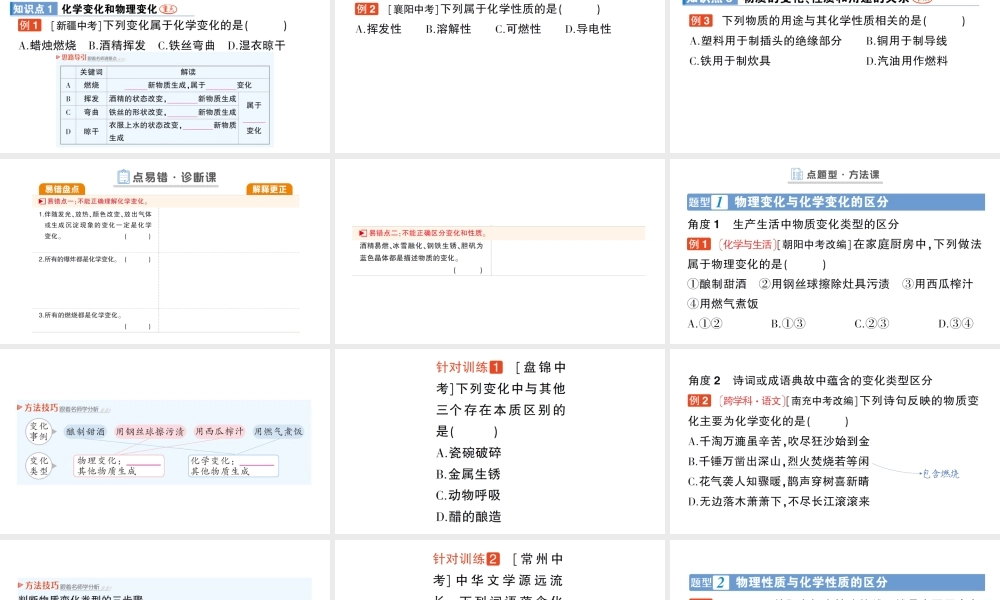Click the 思路导引 arrow marker icon
The height and width of the screenshot is (600, 1000).
point(57,57)
